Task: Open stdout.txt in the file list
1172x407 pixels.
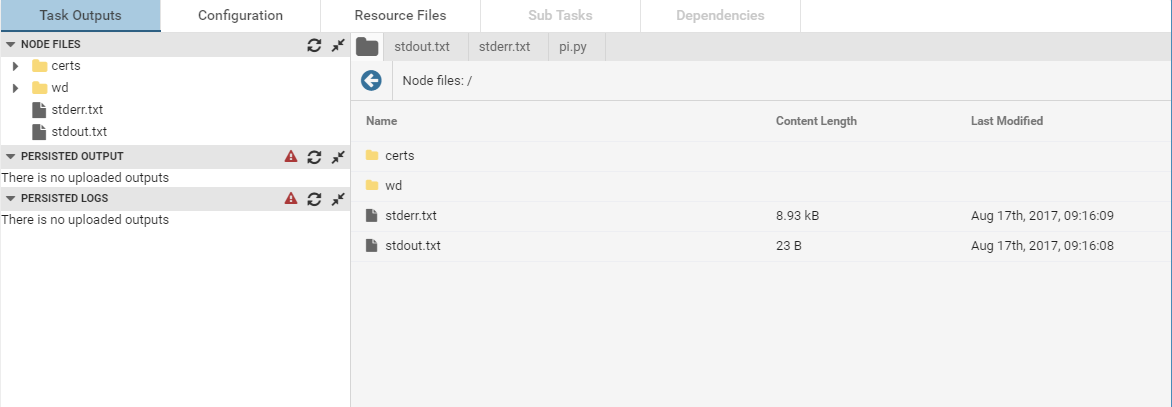Action: pos(412,246)
